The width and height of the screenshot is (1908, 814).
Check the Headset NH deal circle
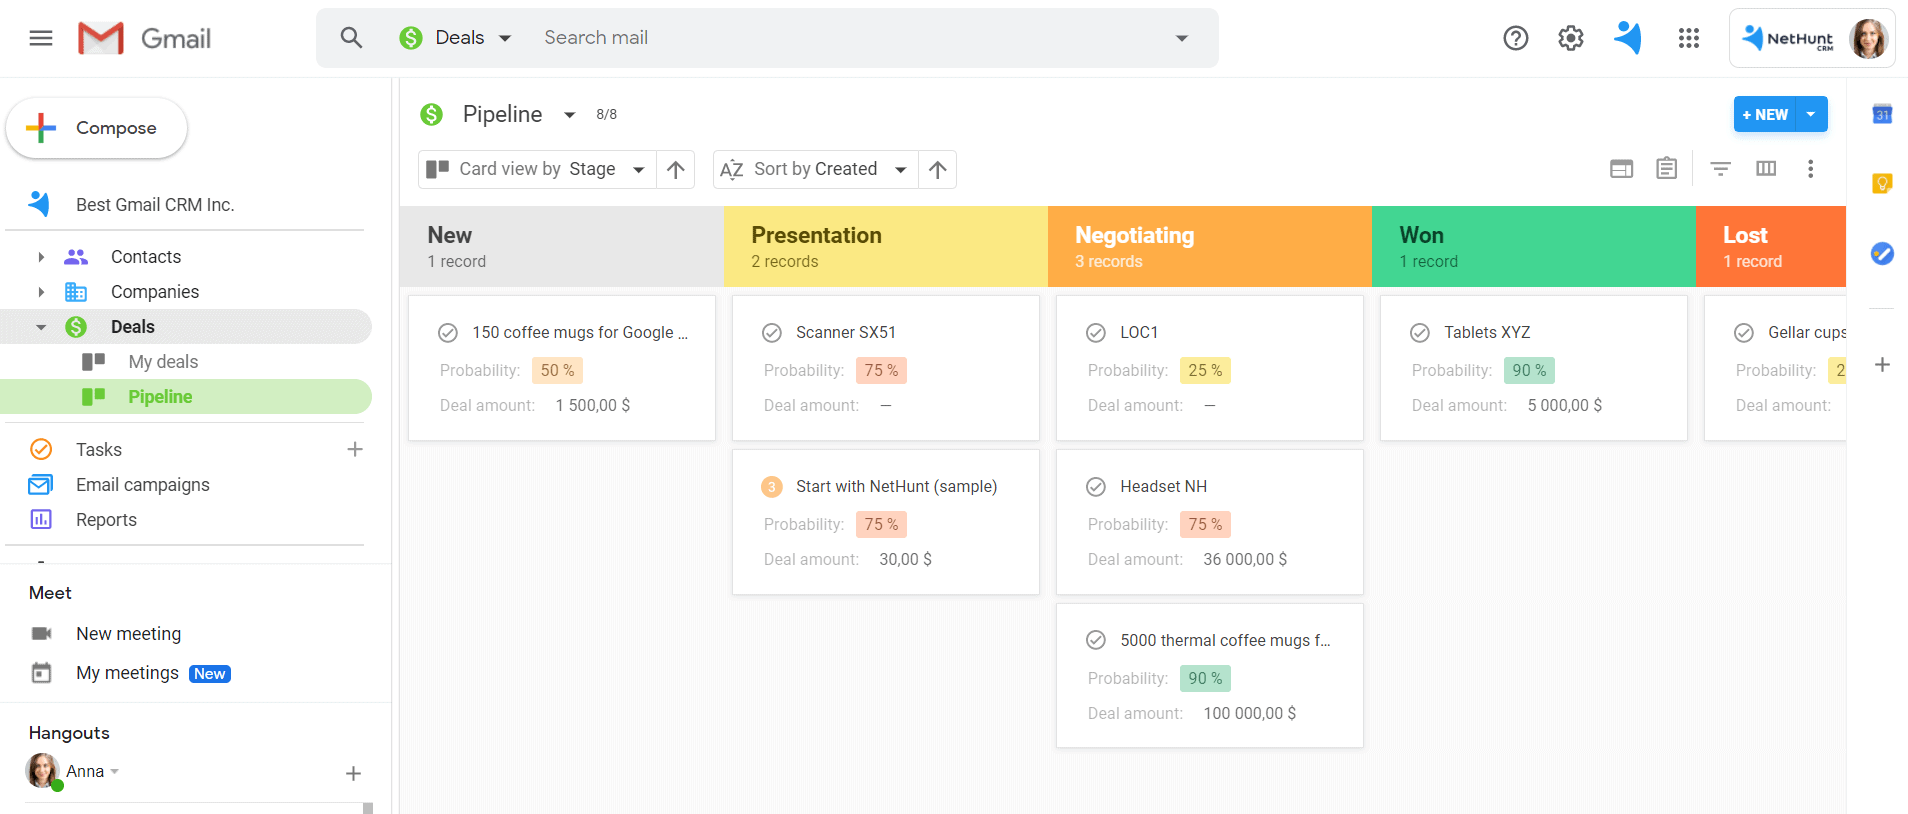tap(1096, 487)
